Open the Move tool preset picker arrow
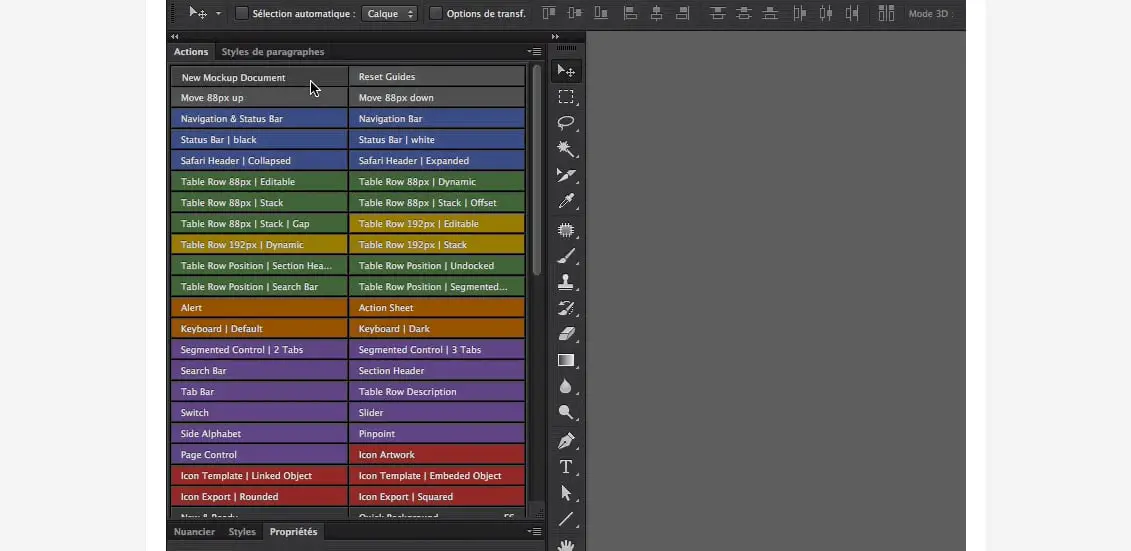1131x551 pixels. coord(219,14)
